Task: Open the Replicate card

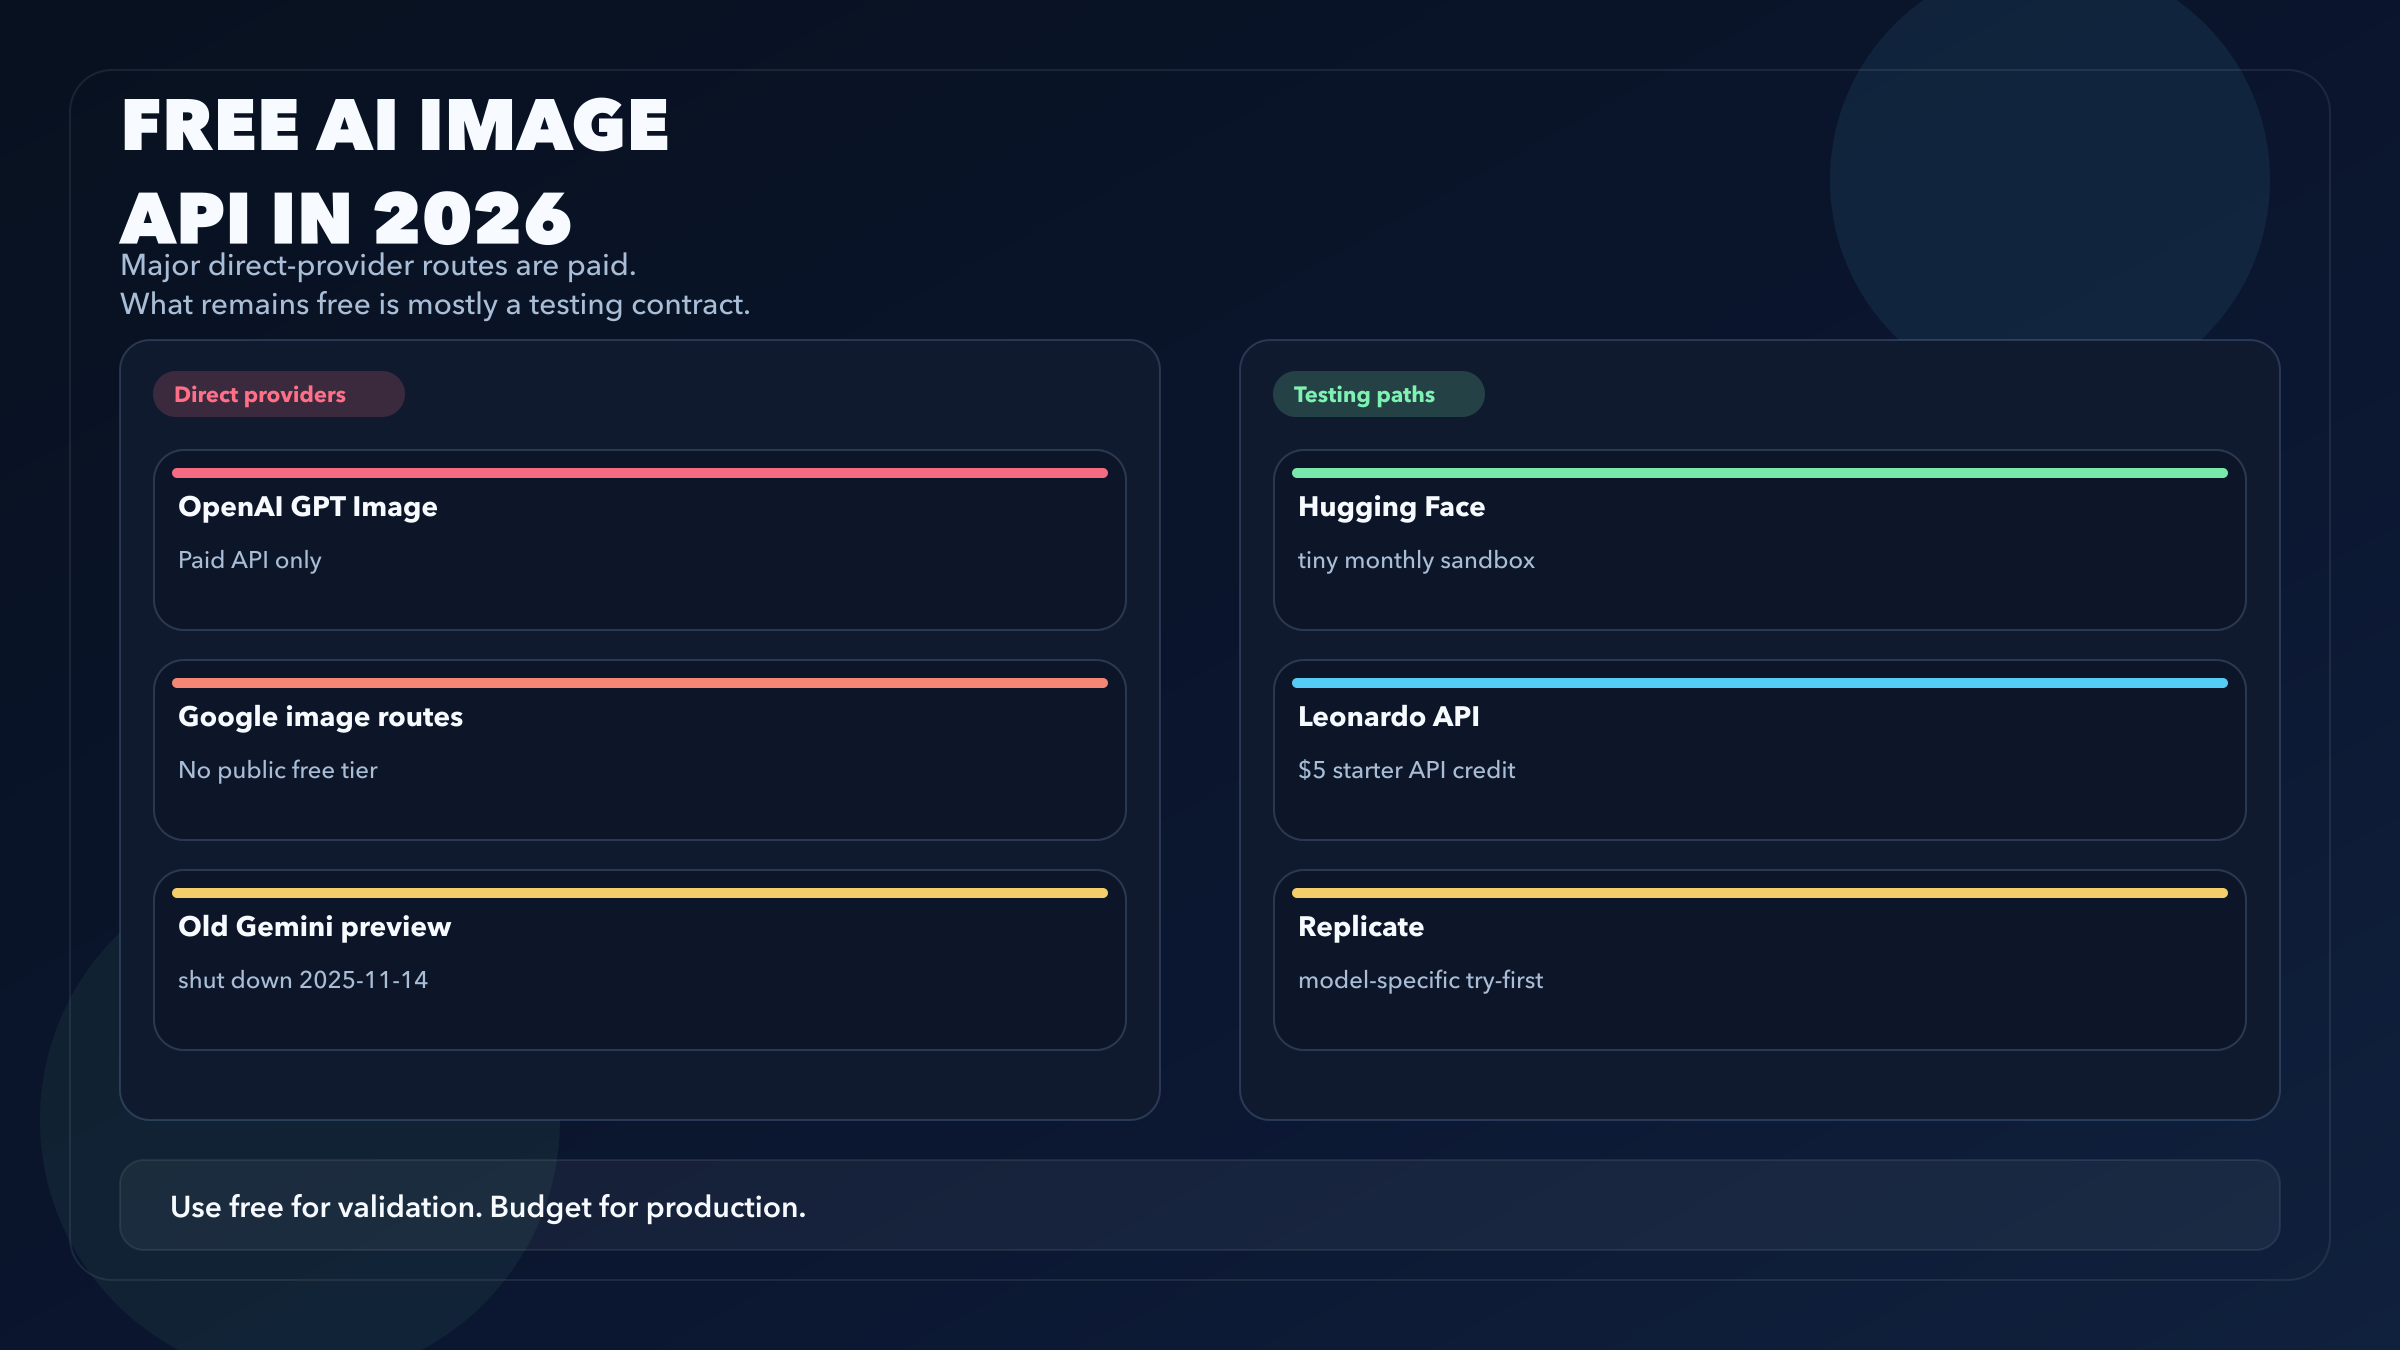Action: click(x=1760, y=960)
